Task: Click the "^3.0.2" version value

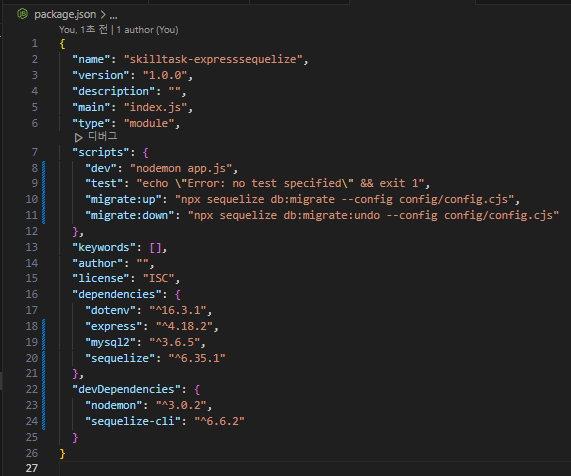Action: click(181, 405)
